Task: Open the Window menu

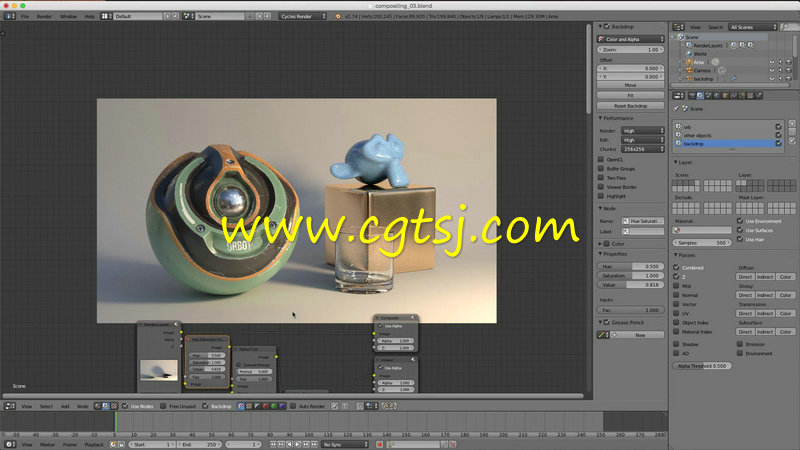Action: [68, 16]
